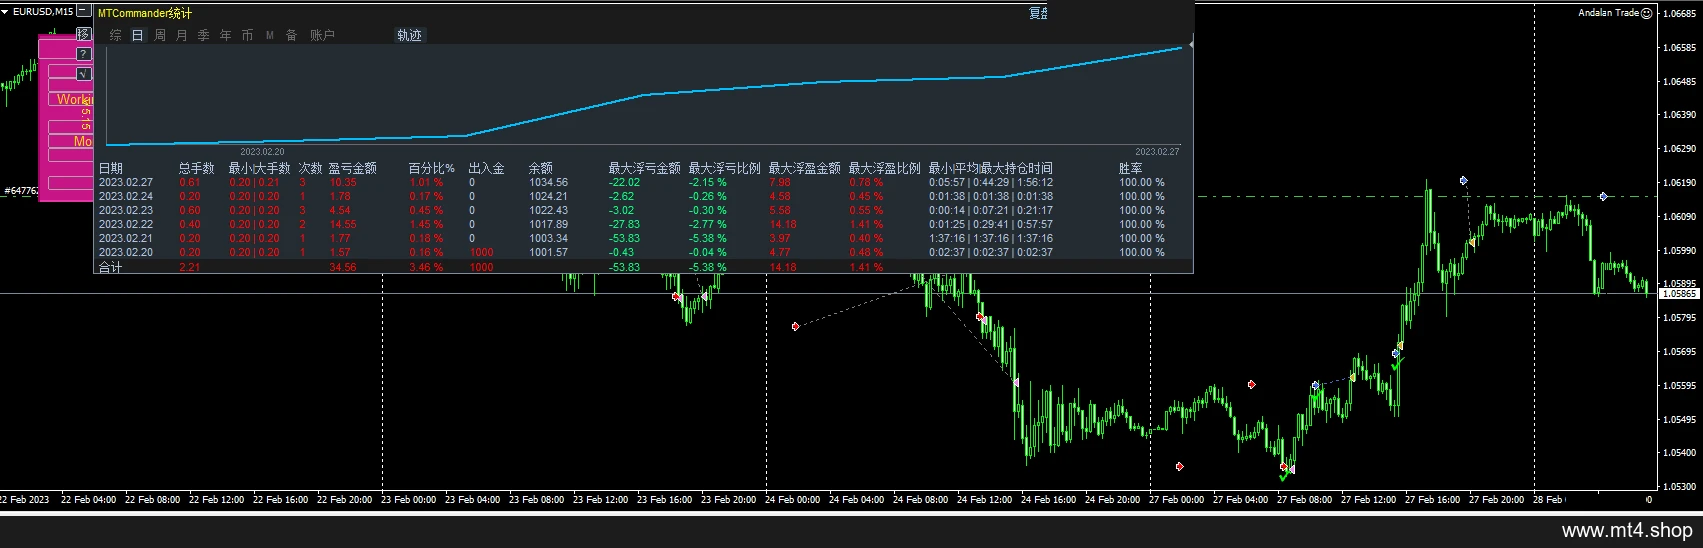Click the 日期 column header
Screen dimensions: 1703x548
[x=111, y=168]
